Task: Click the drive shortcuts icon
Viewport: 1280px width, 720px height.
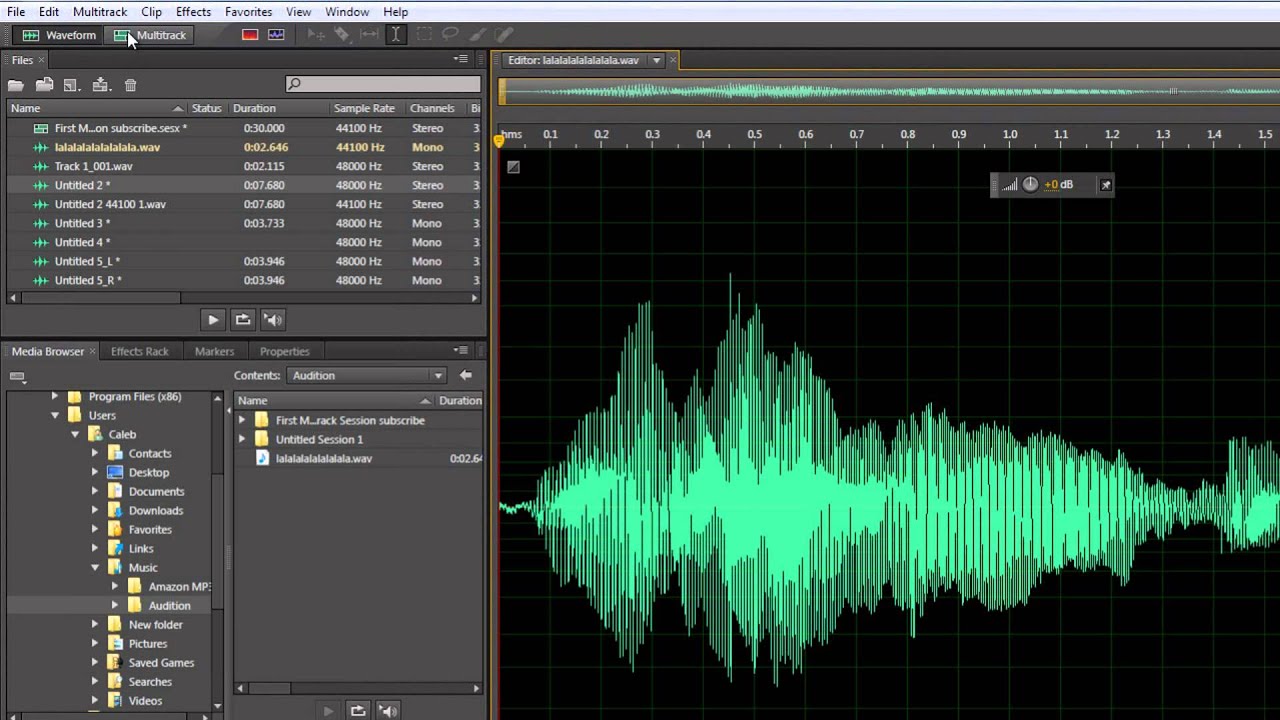Action: [17, 377]
